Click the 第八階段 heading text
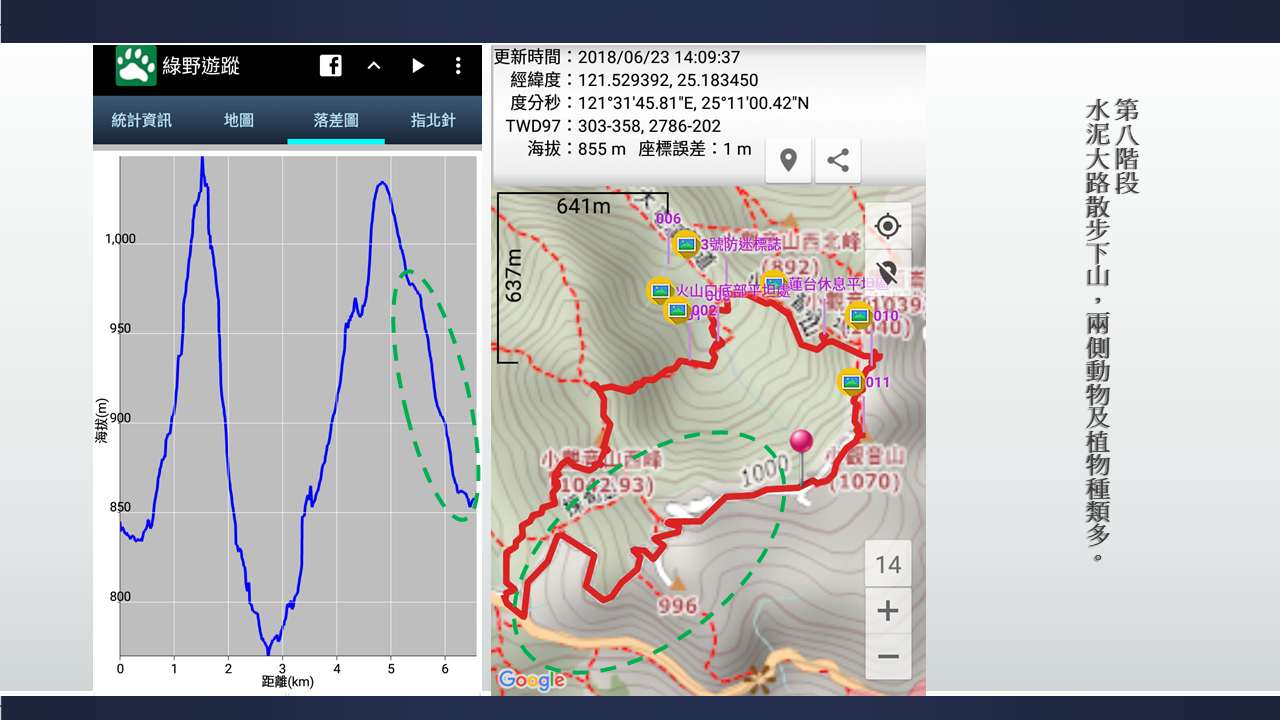This screenshot has height=720, width=1280. coord(1127,146)
